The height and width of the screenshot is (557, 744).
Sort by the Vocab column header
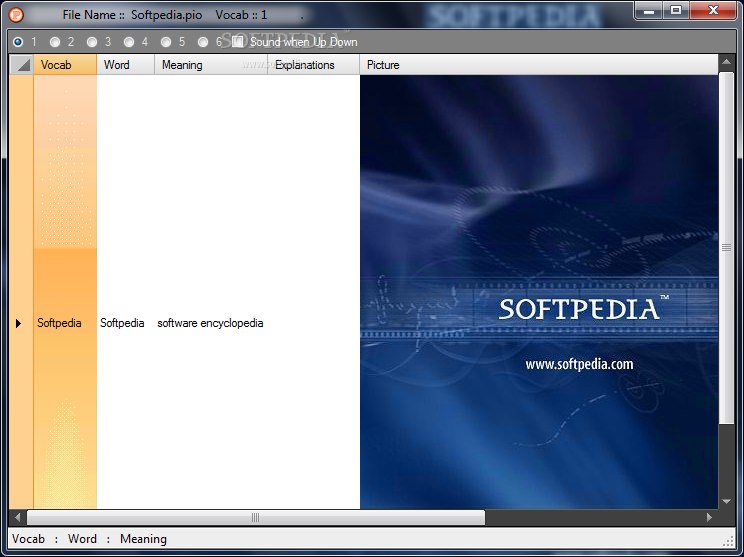(x=65, y=65)
